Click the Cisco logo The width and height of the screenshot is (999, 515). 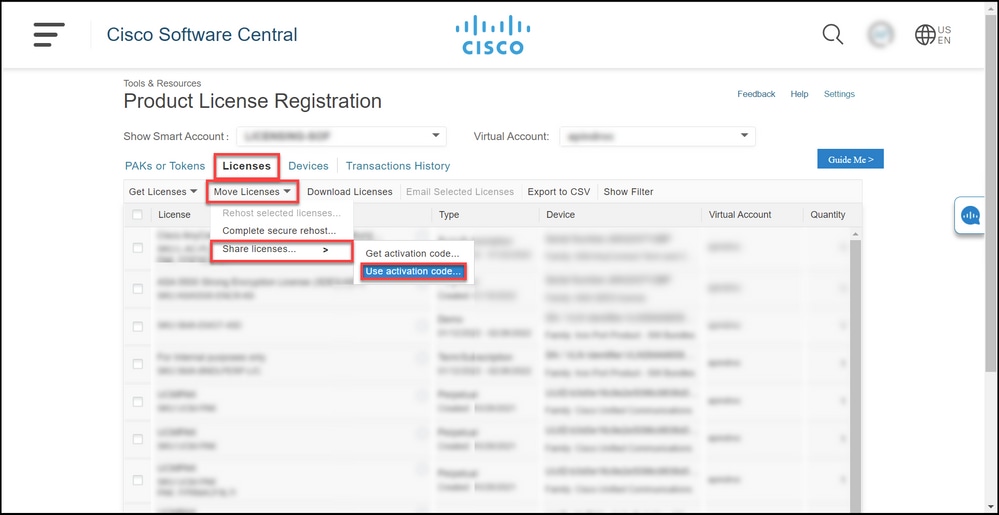point(493,35)
